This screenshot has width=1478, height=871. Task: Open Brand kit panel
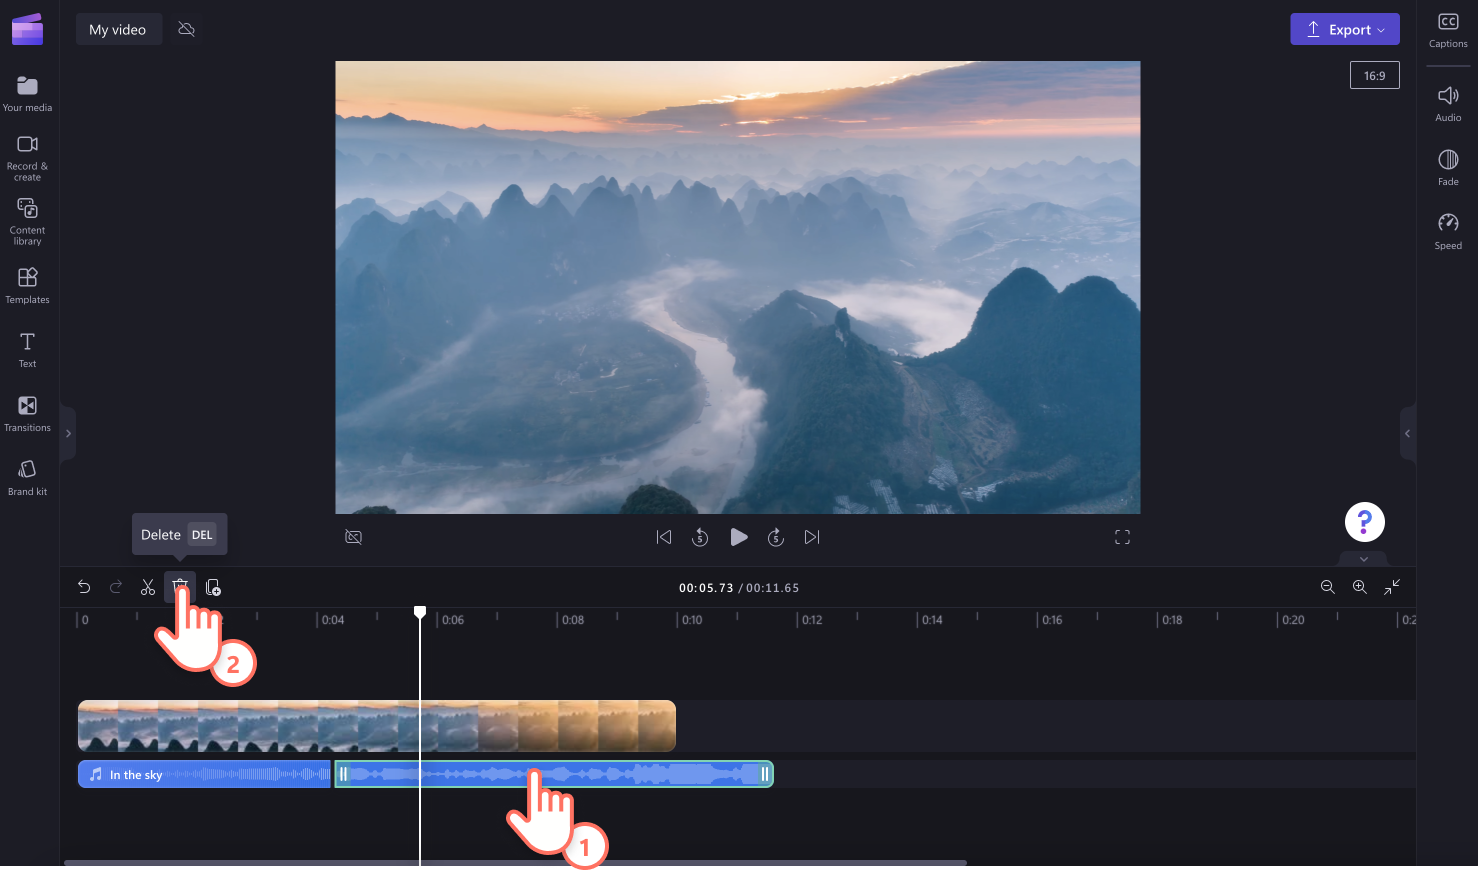(x=27, y=477)
